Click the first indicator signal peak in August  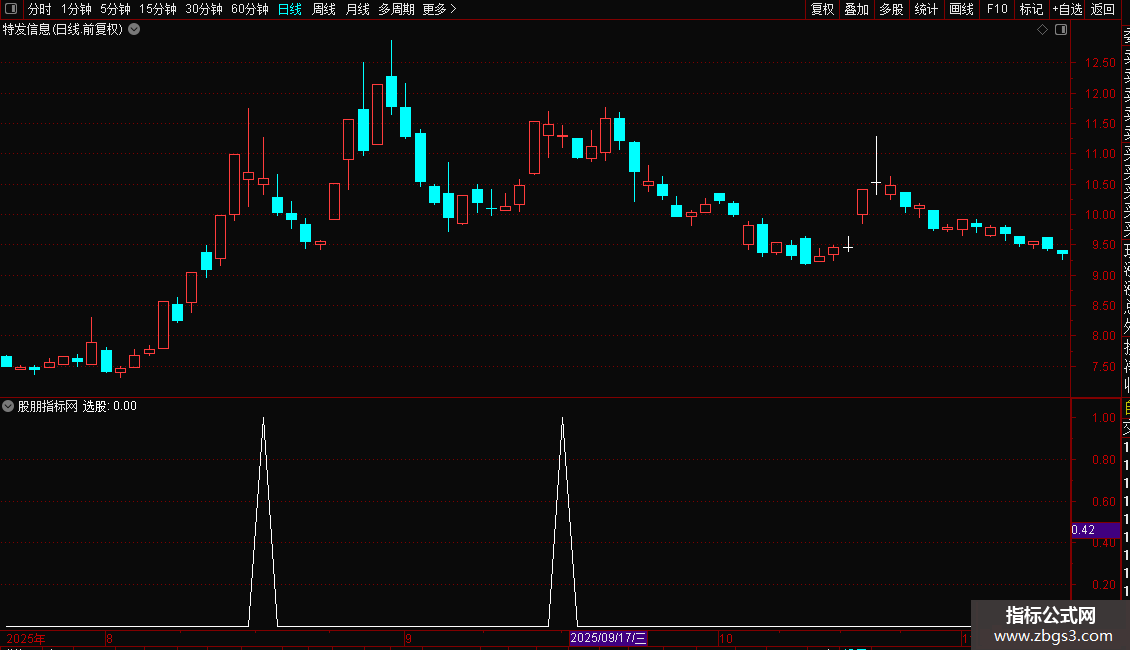pos(263,419)
